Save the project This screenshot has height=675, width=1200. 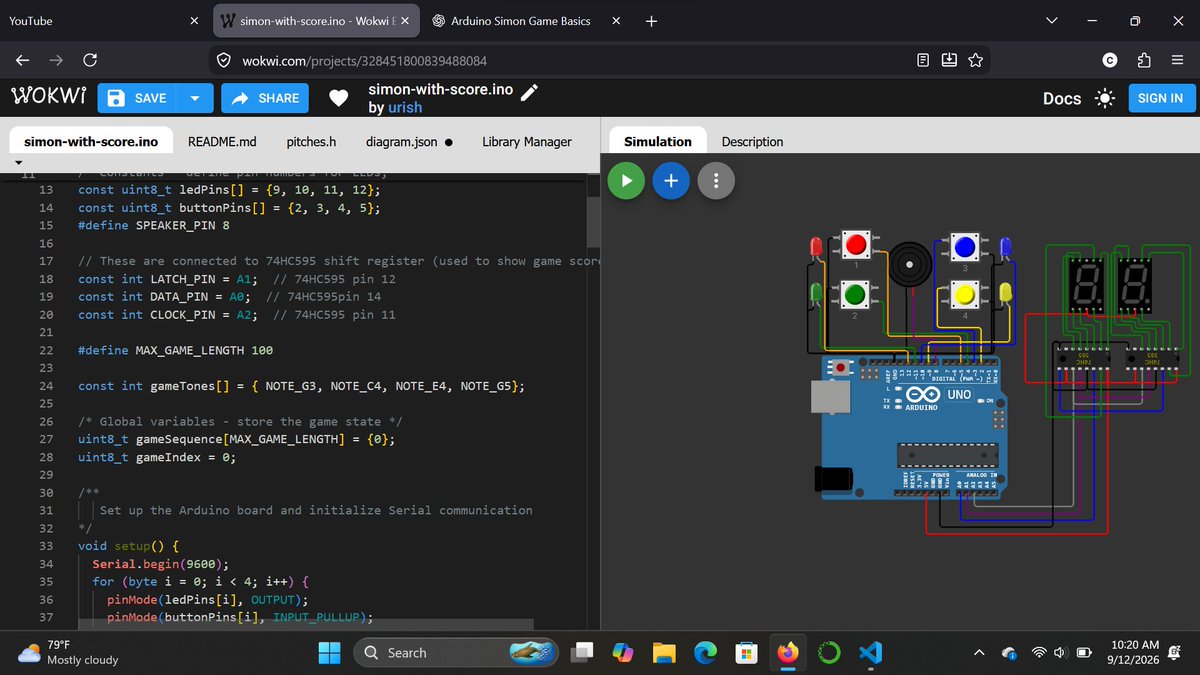tap(137, 98)
